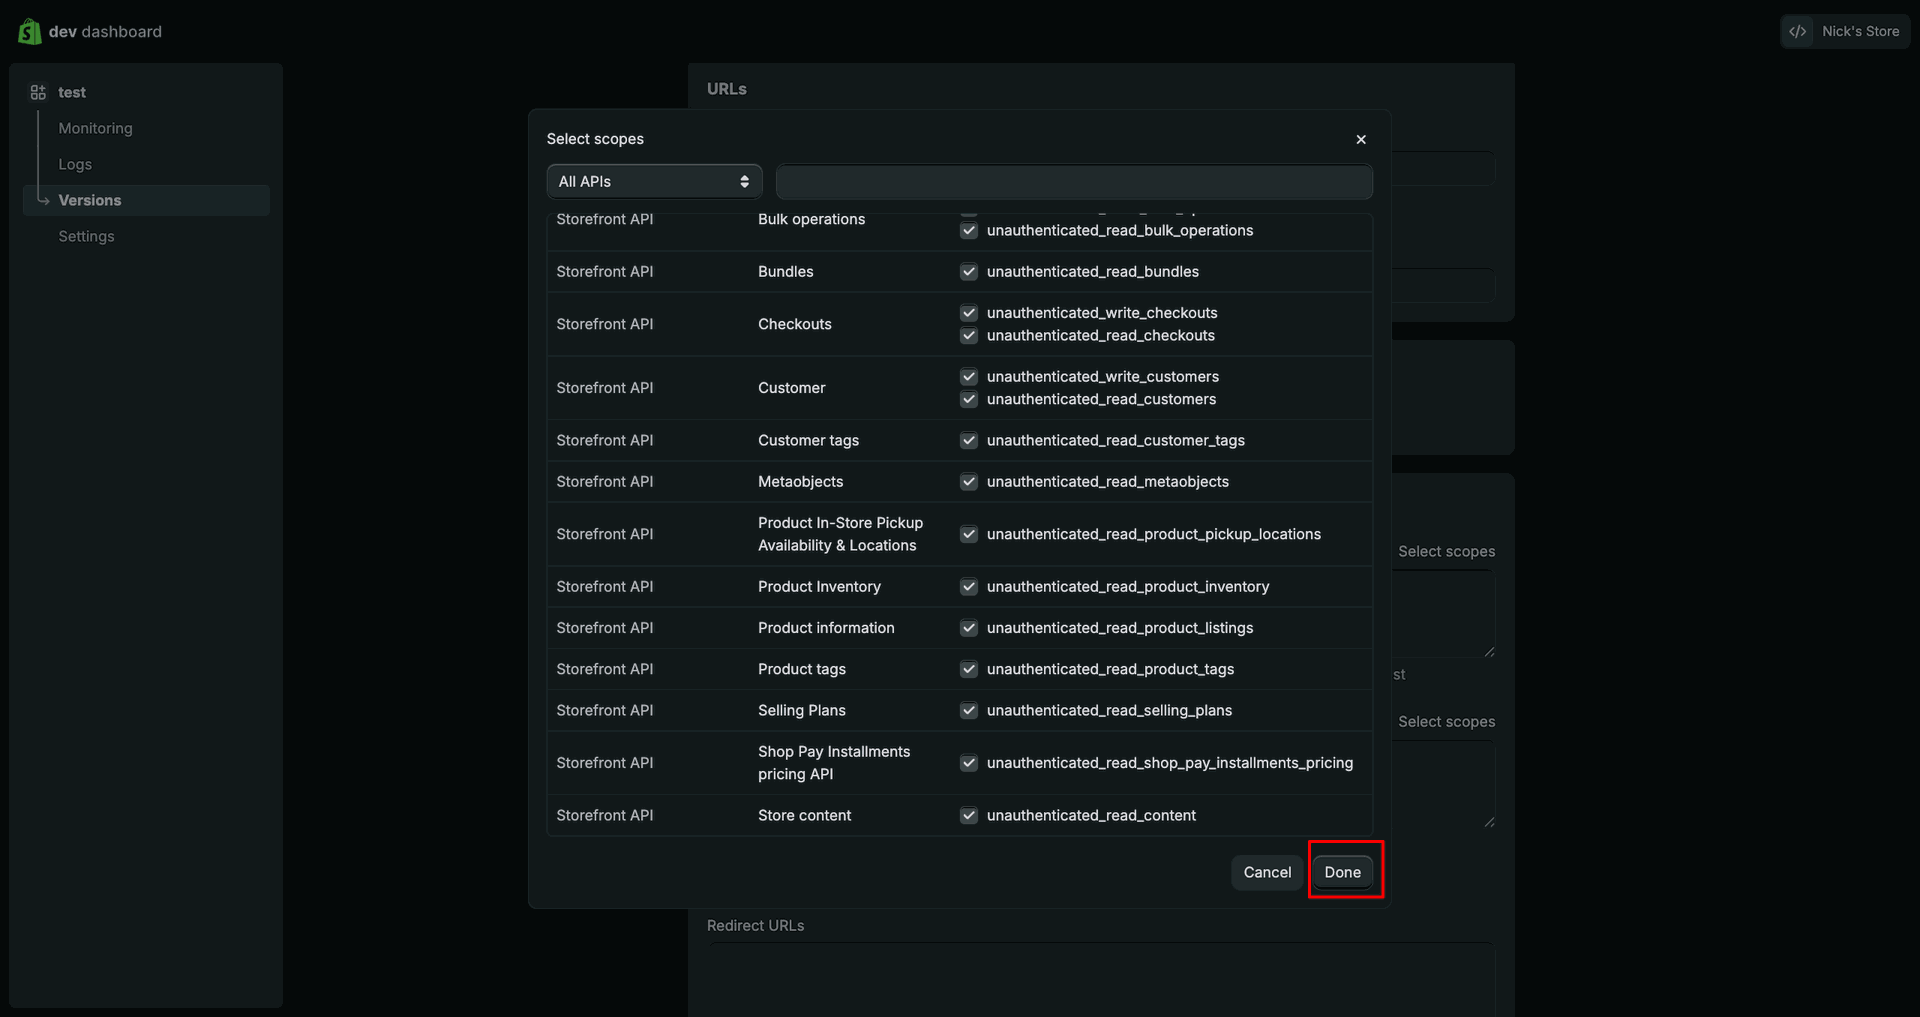The height and width of the screenshot is (1017, 1920).
Task: Click the Selling Plans row label
Action: (802, 711)
